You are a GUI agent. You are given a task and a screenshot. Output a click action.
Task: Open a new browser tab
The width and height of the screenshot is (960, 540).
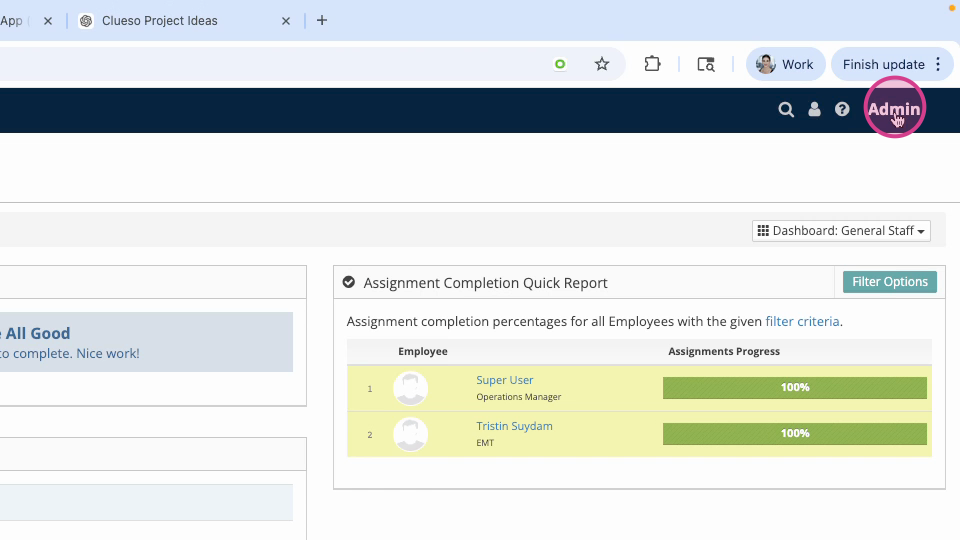[321, 20]
